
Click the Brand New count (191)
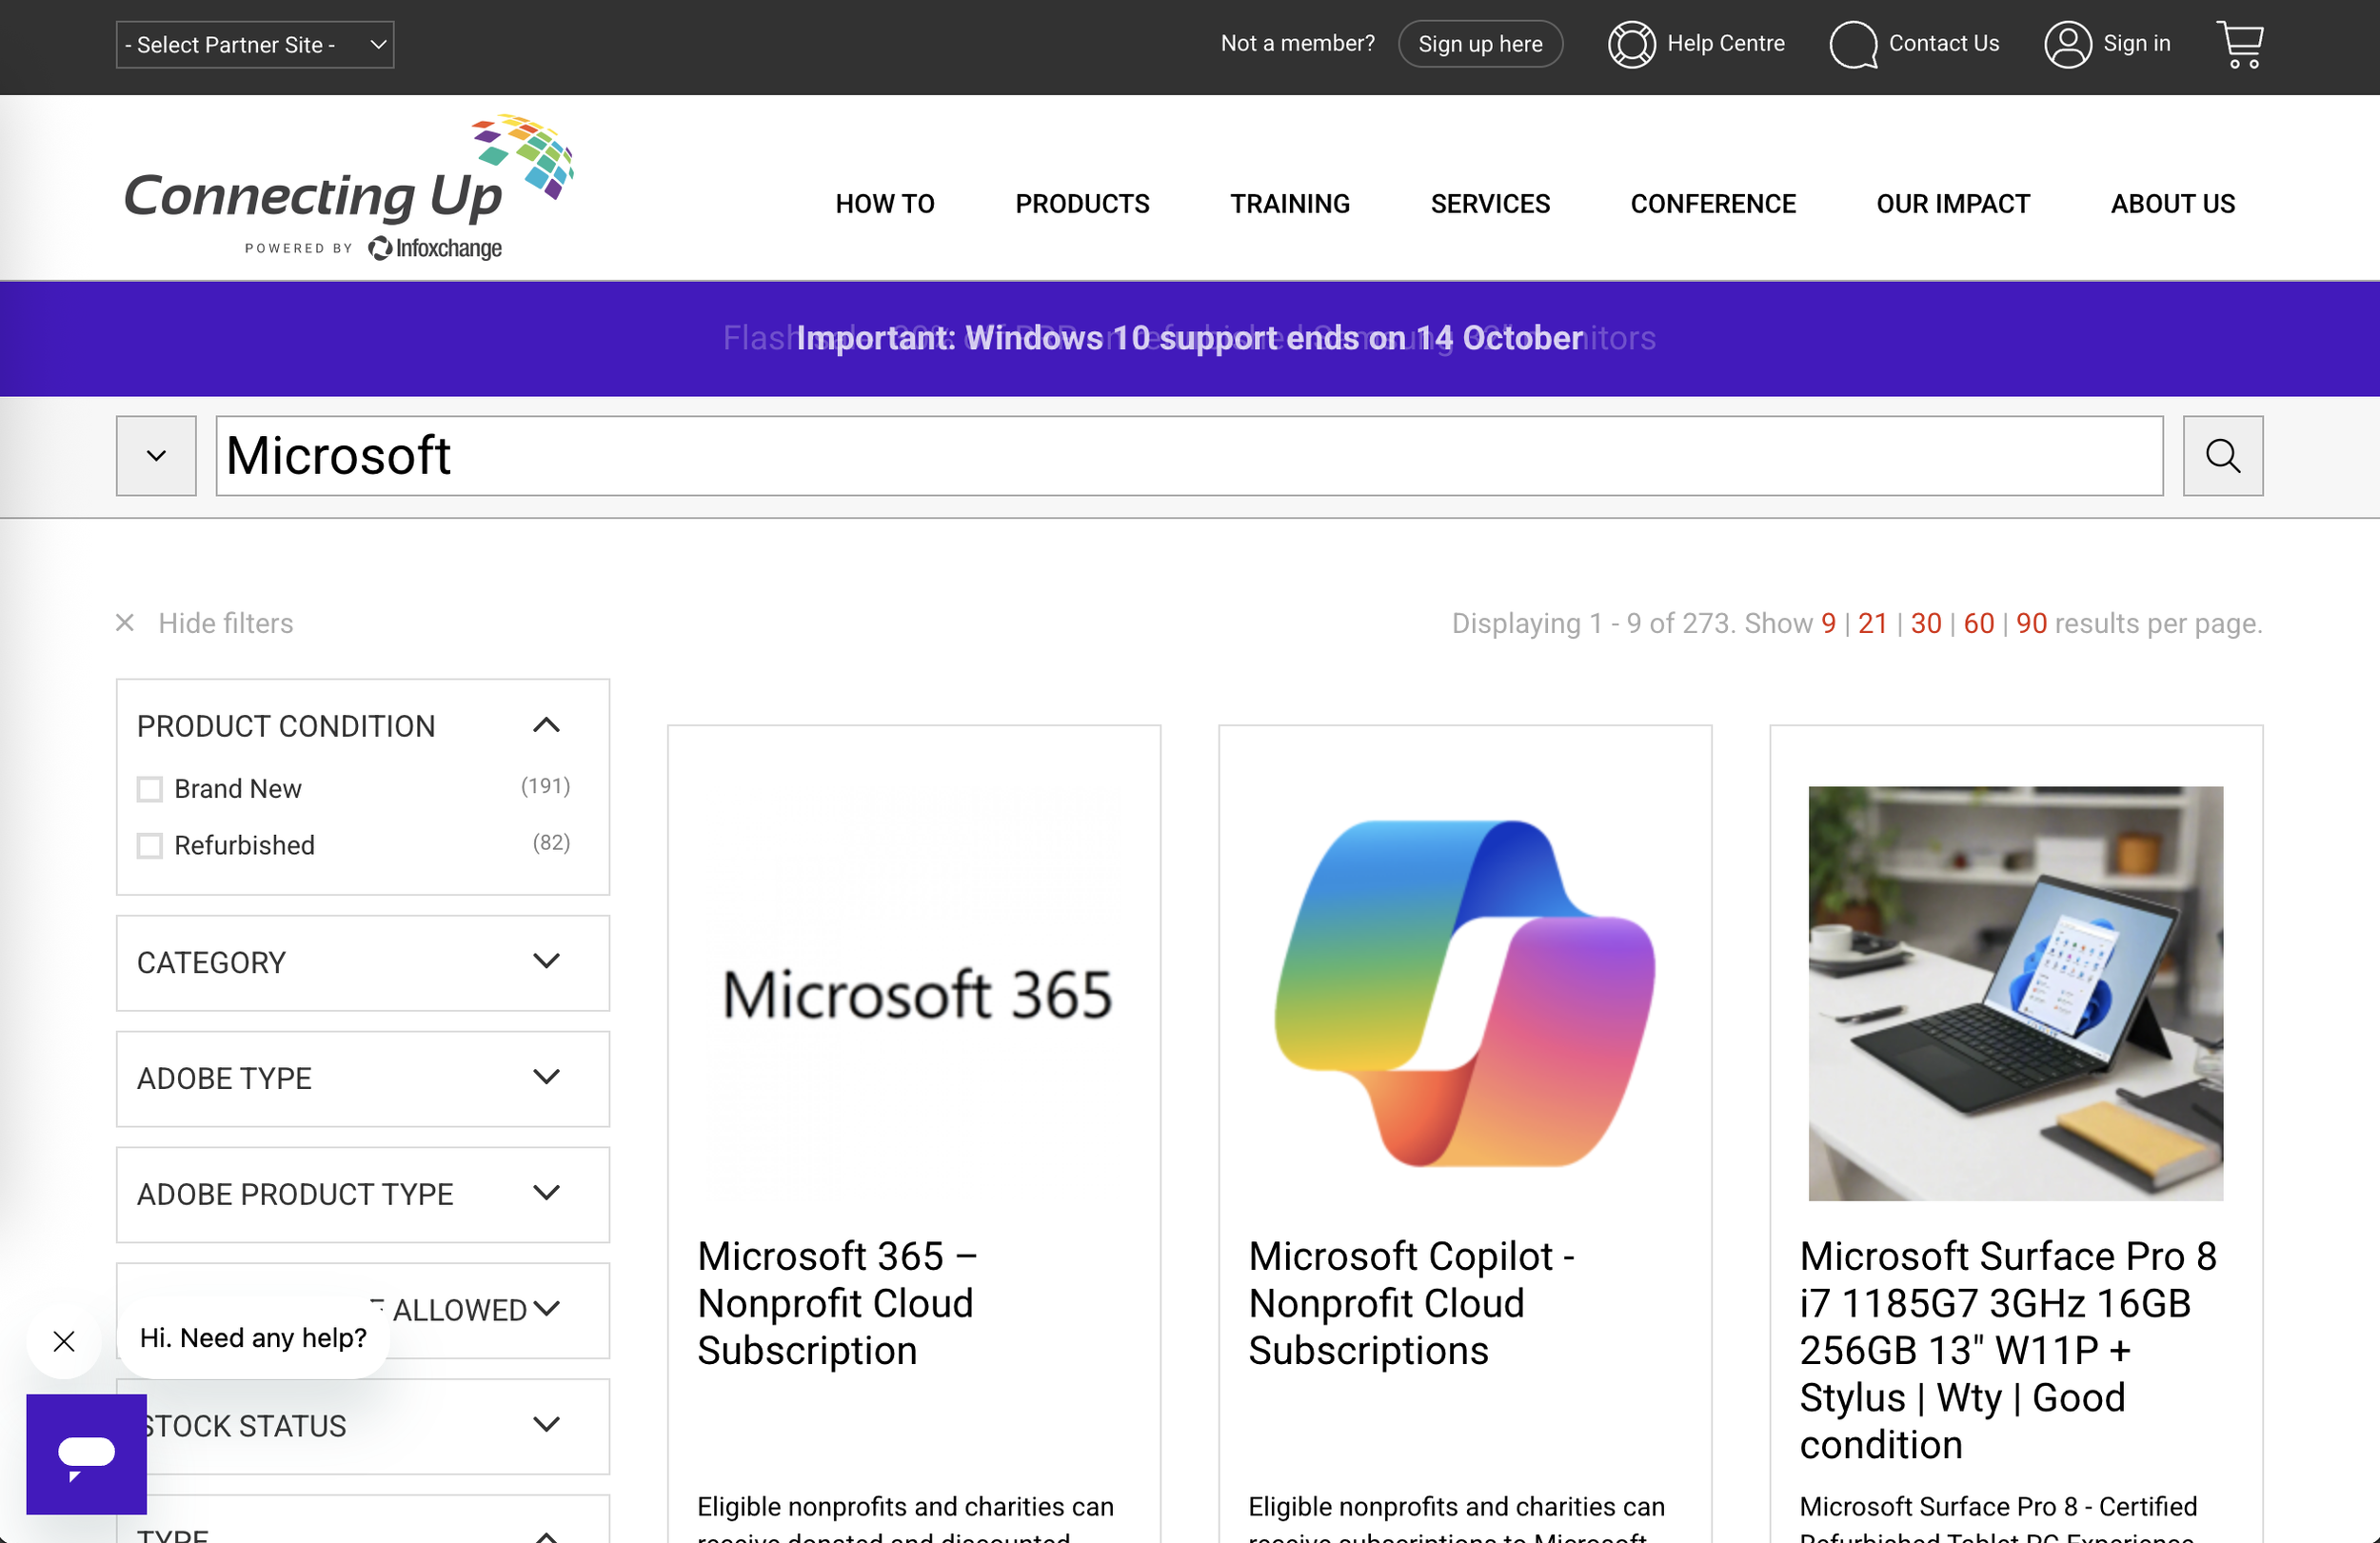[x=546, y=786]
